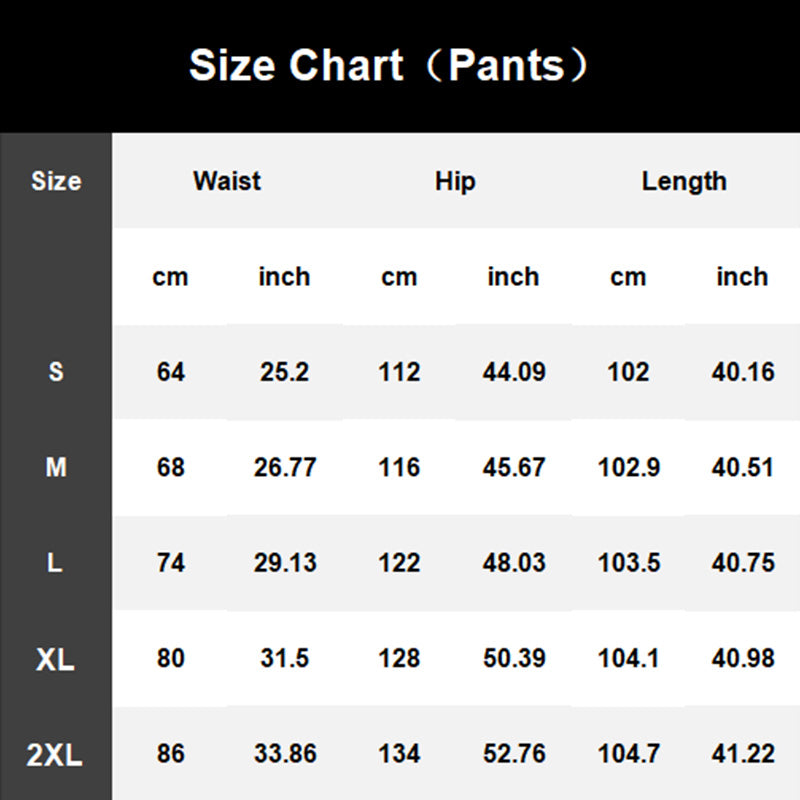
Task: Click the Size Chart (Pants) title
Action: click(x=390, y=66)
